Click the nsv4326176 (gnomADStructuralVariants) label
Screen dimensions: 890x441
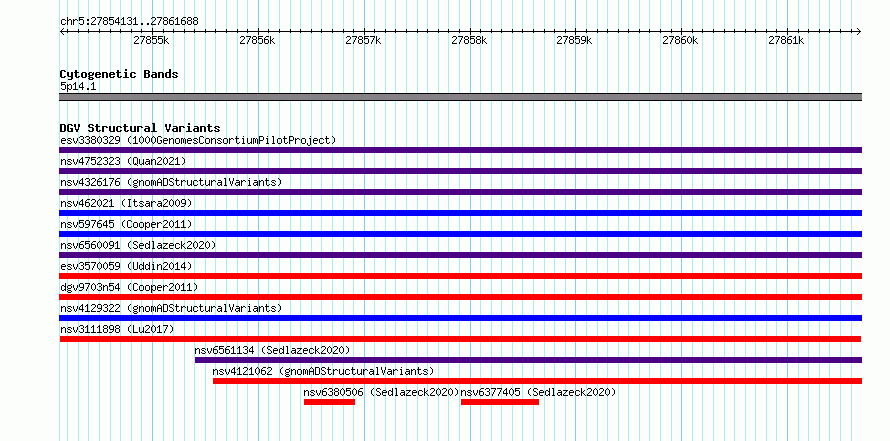click(171, 182)
